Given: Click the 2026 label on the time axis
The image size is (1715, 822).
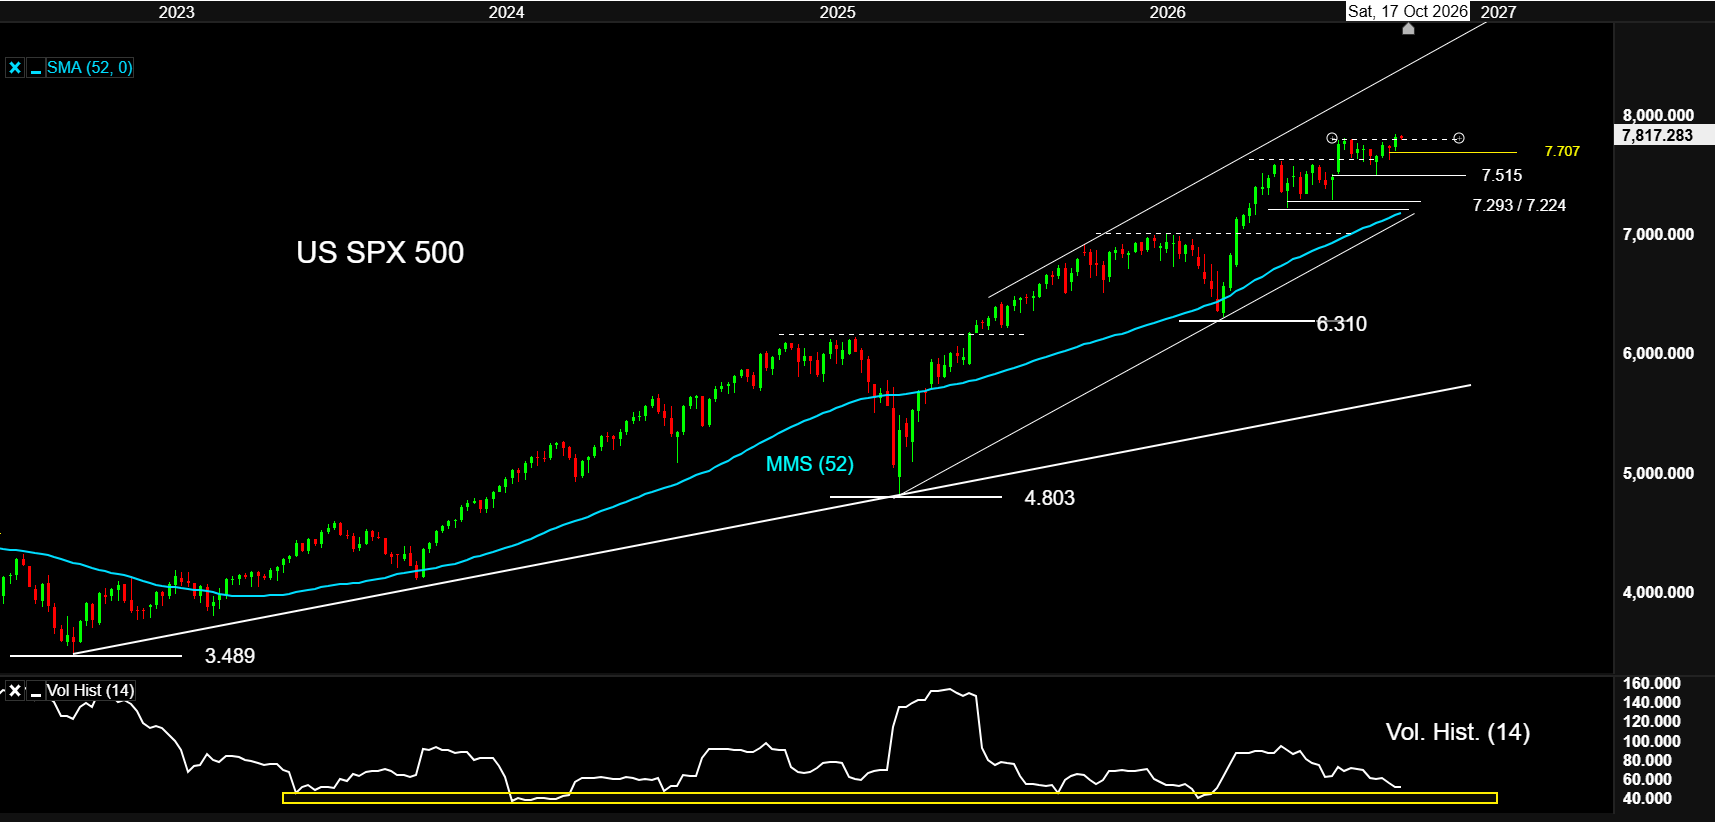Looking at the screenshot, I should click(1167, 12).
